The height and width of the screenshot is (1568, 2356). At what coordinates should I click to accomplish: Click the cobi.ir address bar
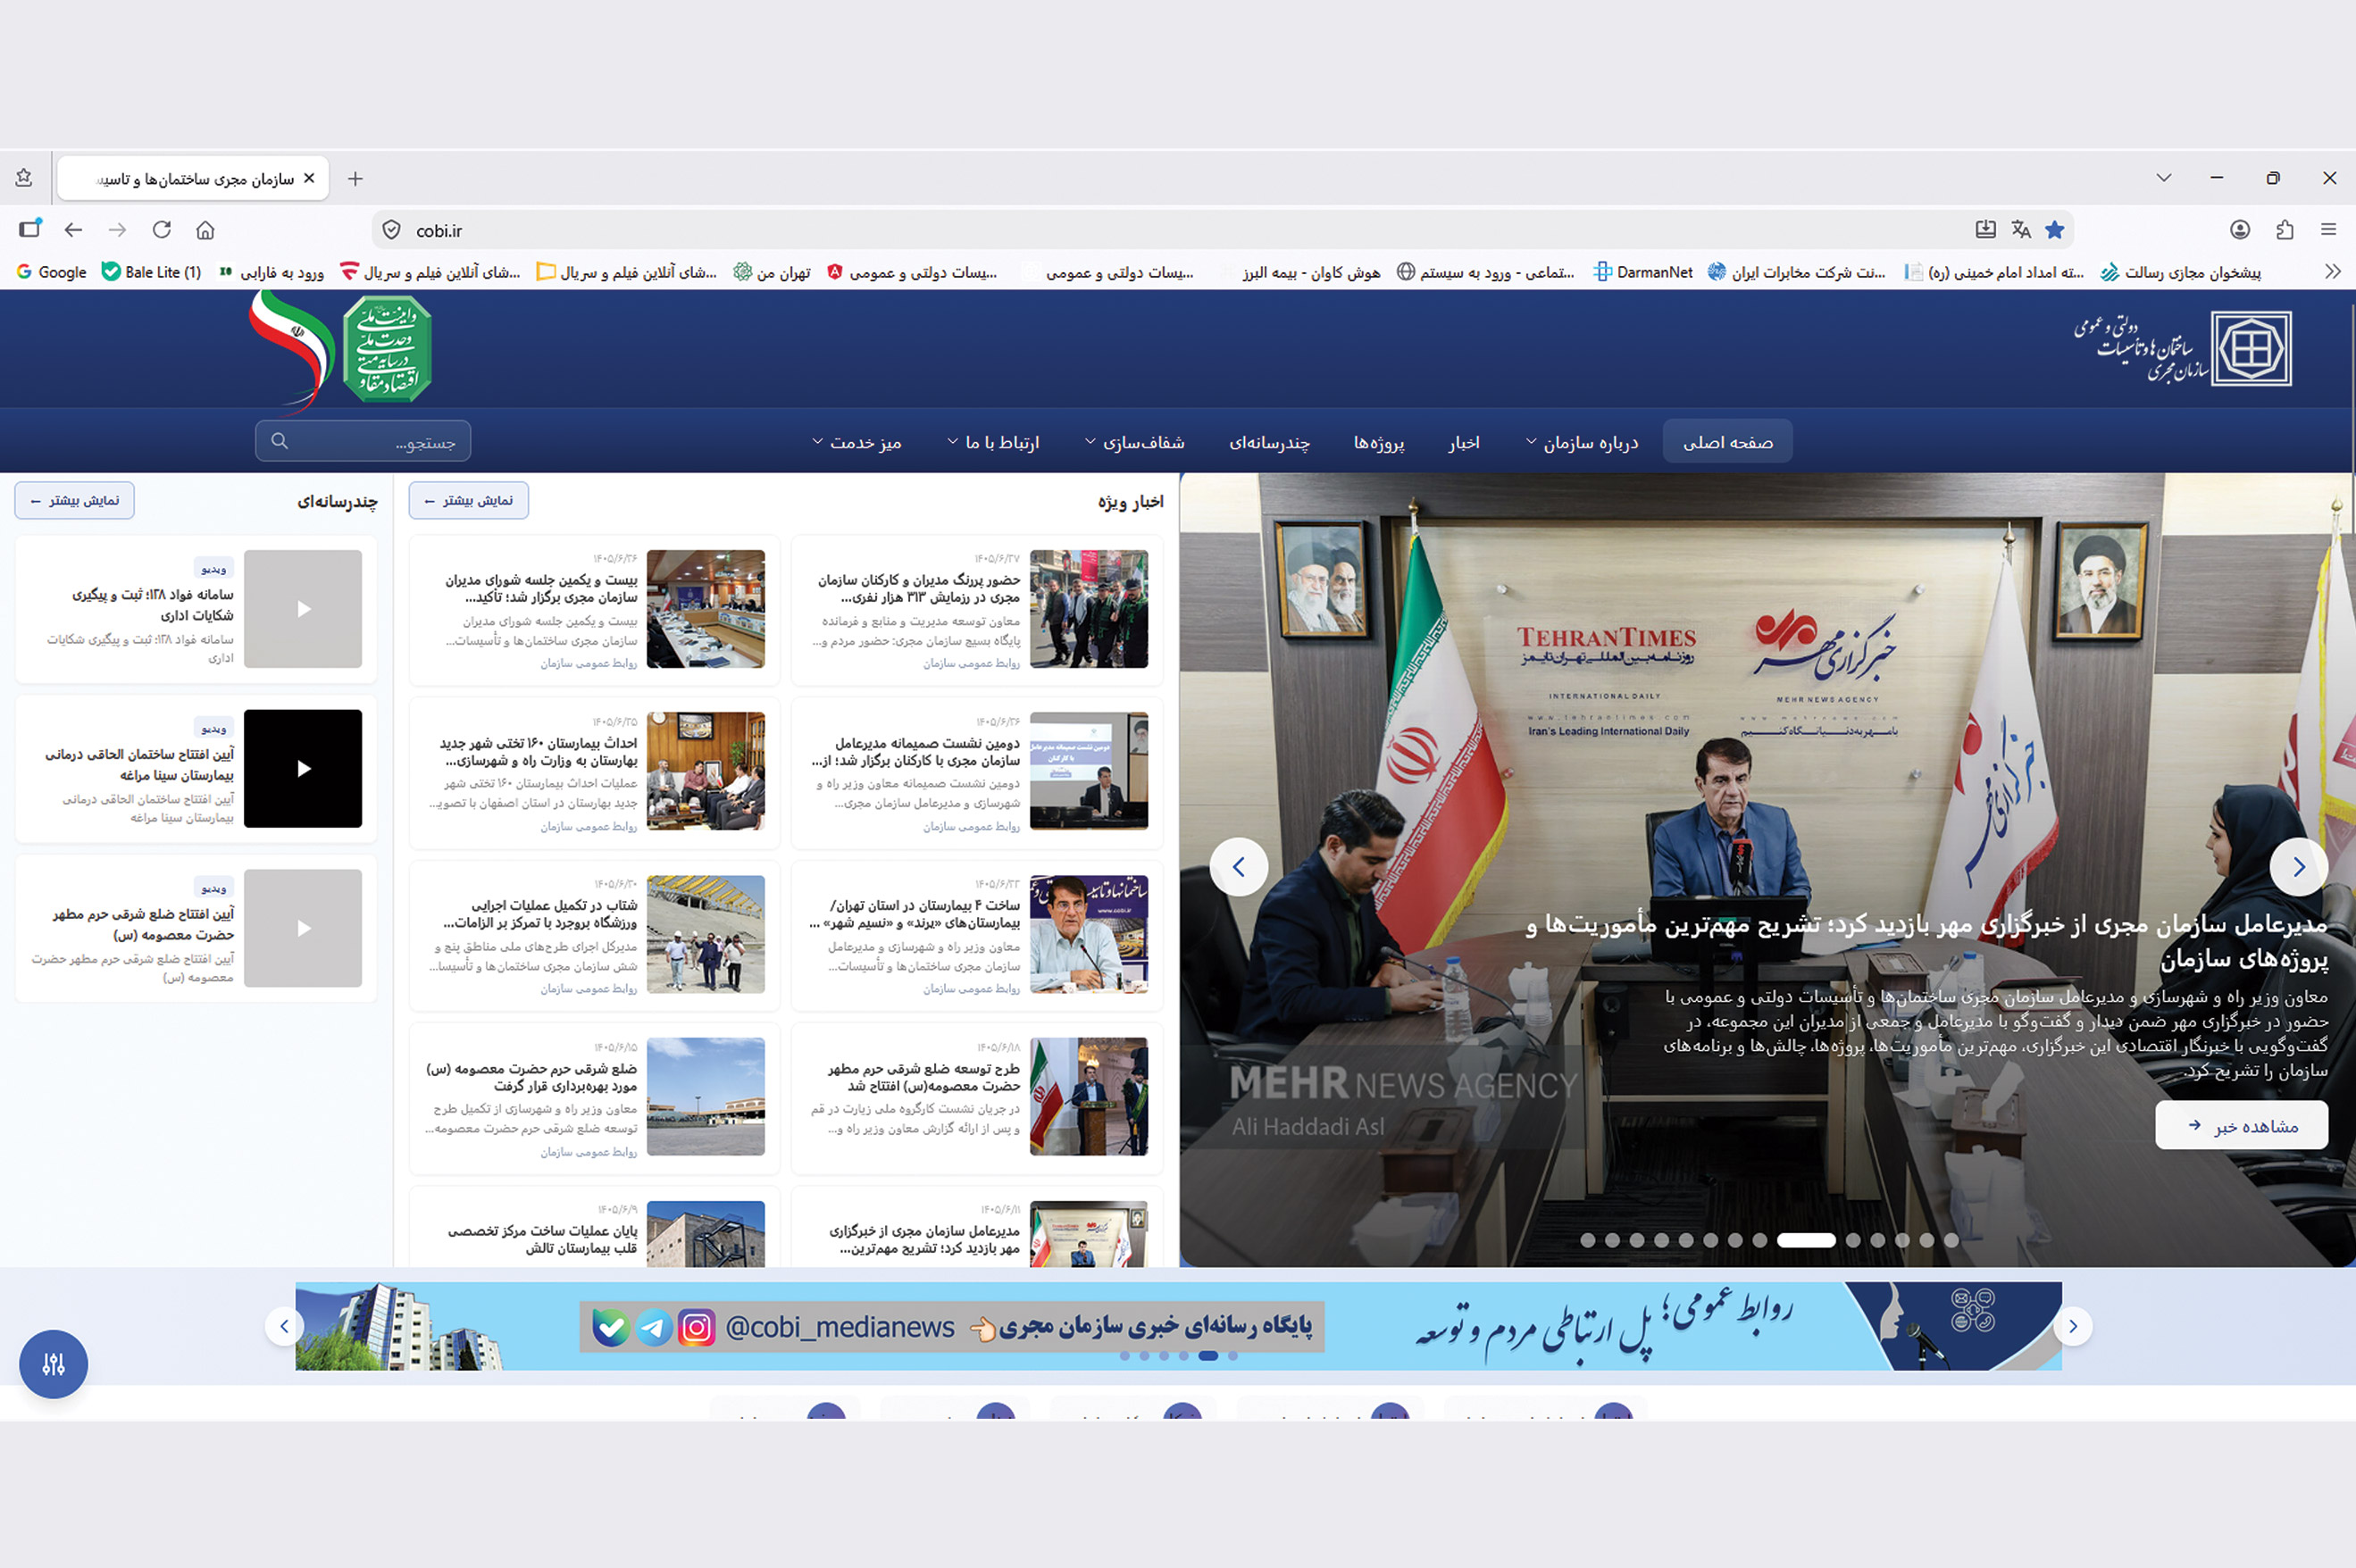(1223, 230)
